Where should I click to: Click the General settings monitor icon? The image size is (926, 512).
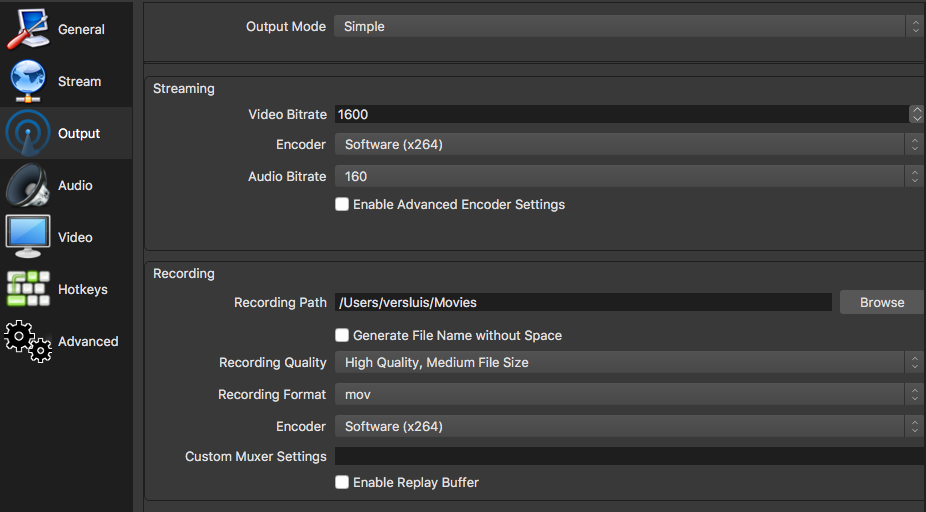pos(28,28)
